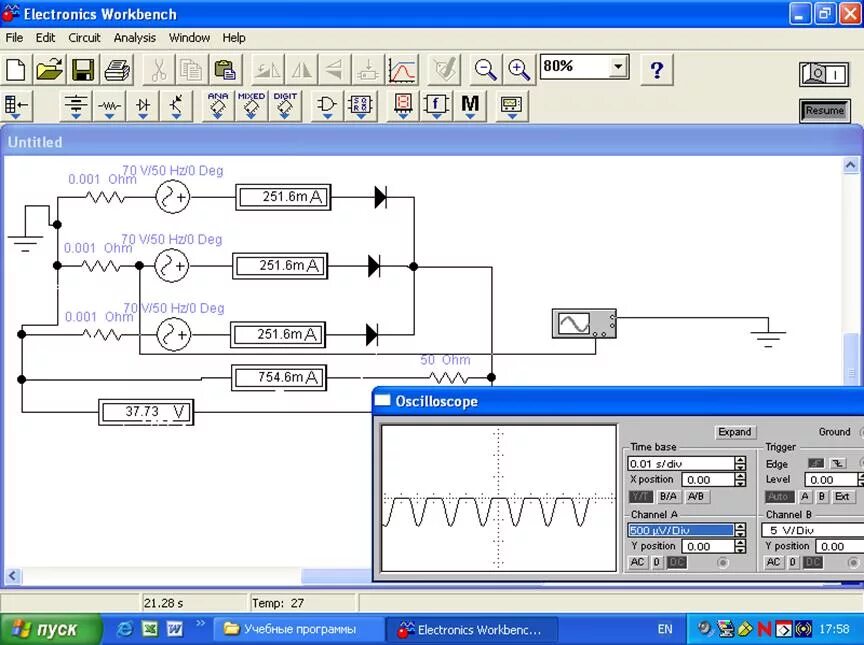Print the circuit using printer icon
The width and height of the screenshot is (864, 645).
117,70
